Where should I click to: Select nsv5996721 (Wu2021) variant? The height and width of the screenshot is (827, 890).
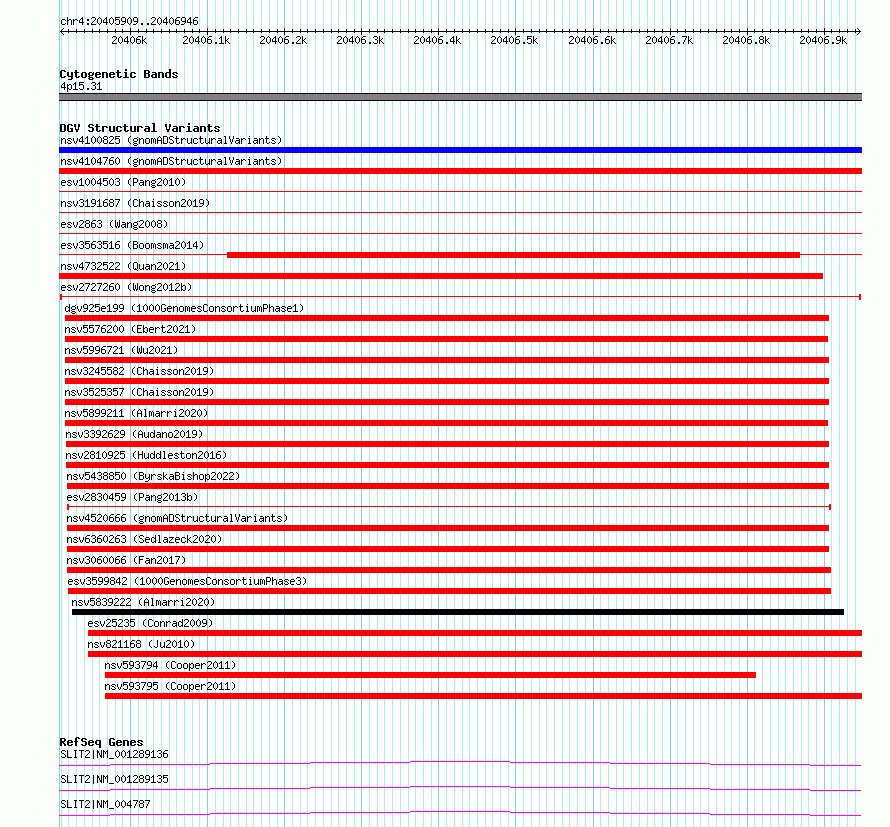(121, 350)
